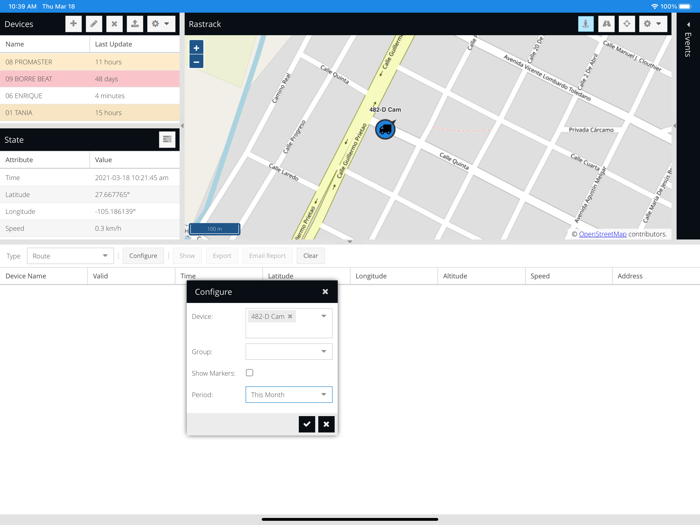Click the Value column header in the State panel

click(x=134, y=159)
